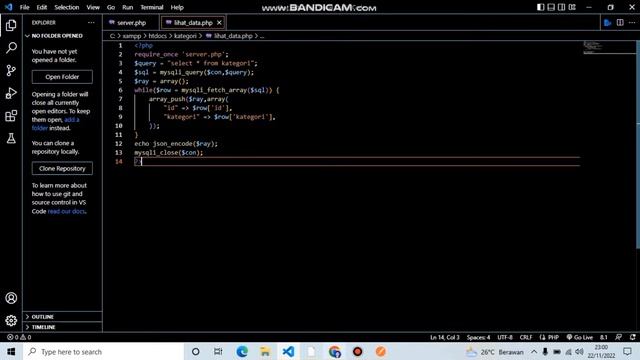
Task: Click the editor vertical scrollbar
Action: (x=638, y=144)
